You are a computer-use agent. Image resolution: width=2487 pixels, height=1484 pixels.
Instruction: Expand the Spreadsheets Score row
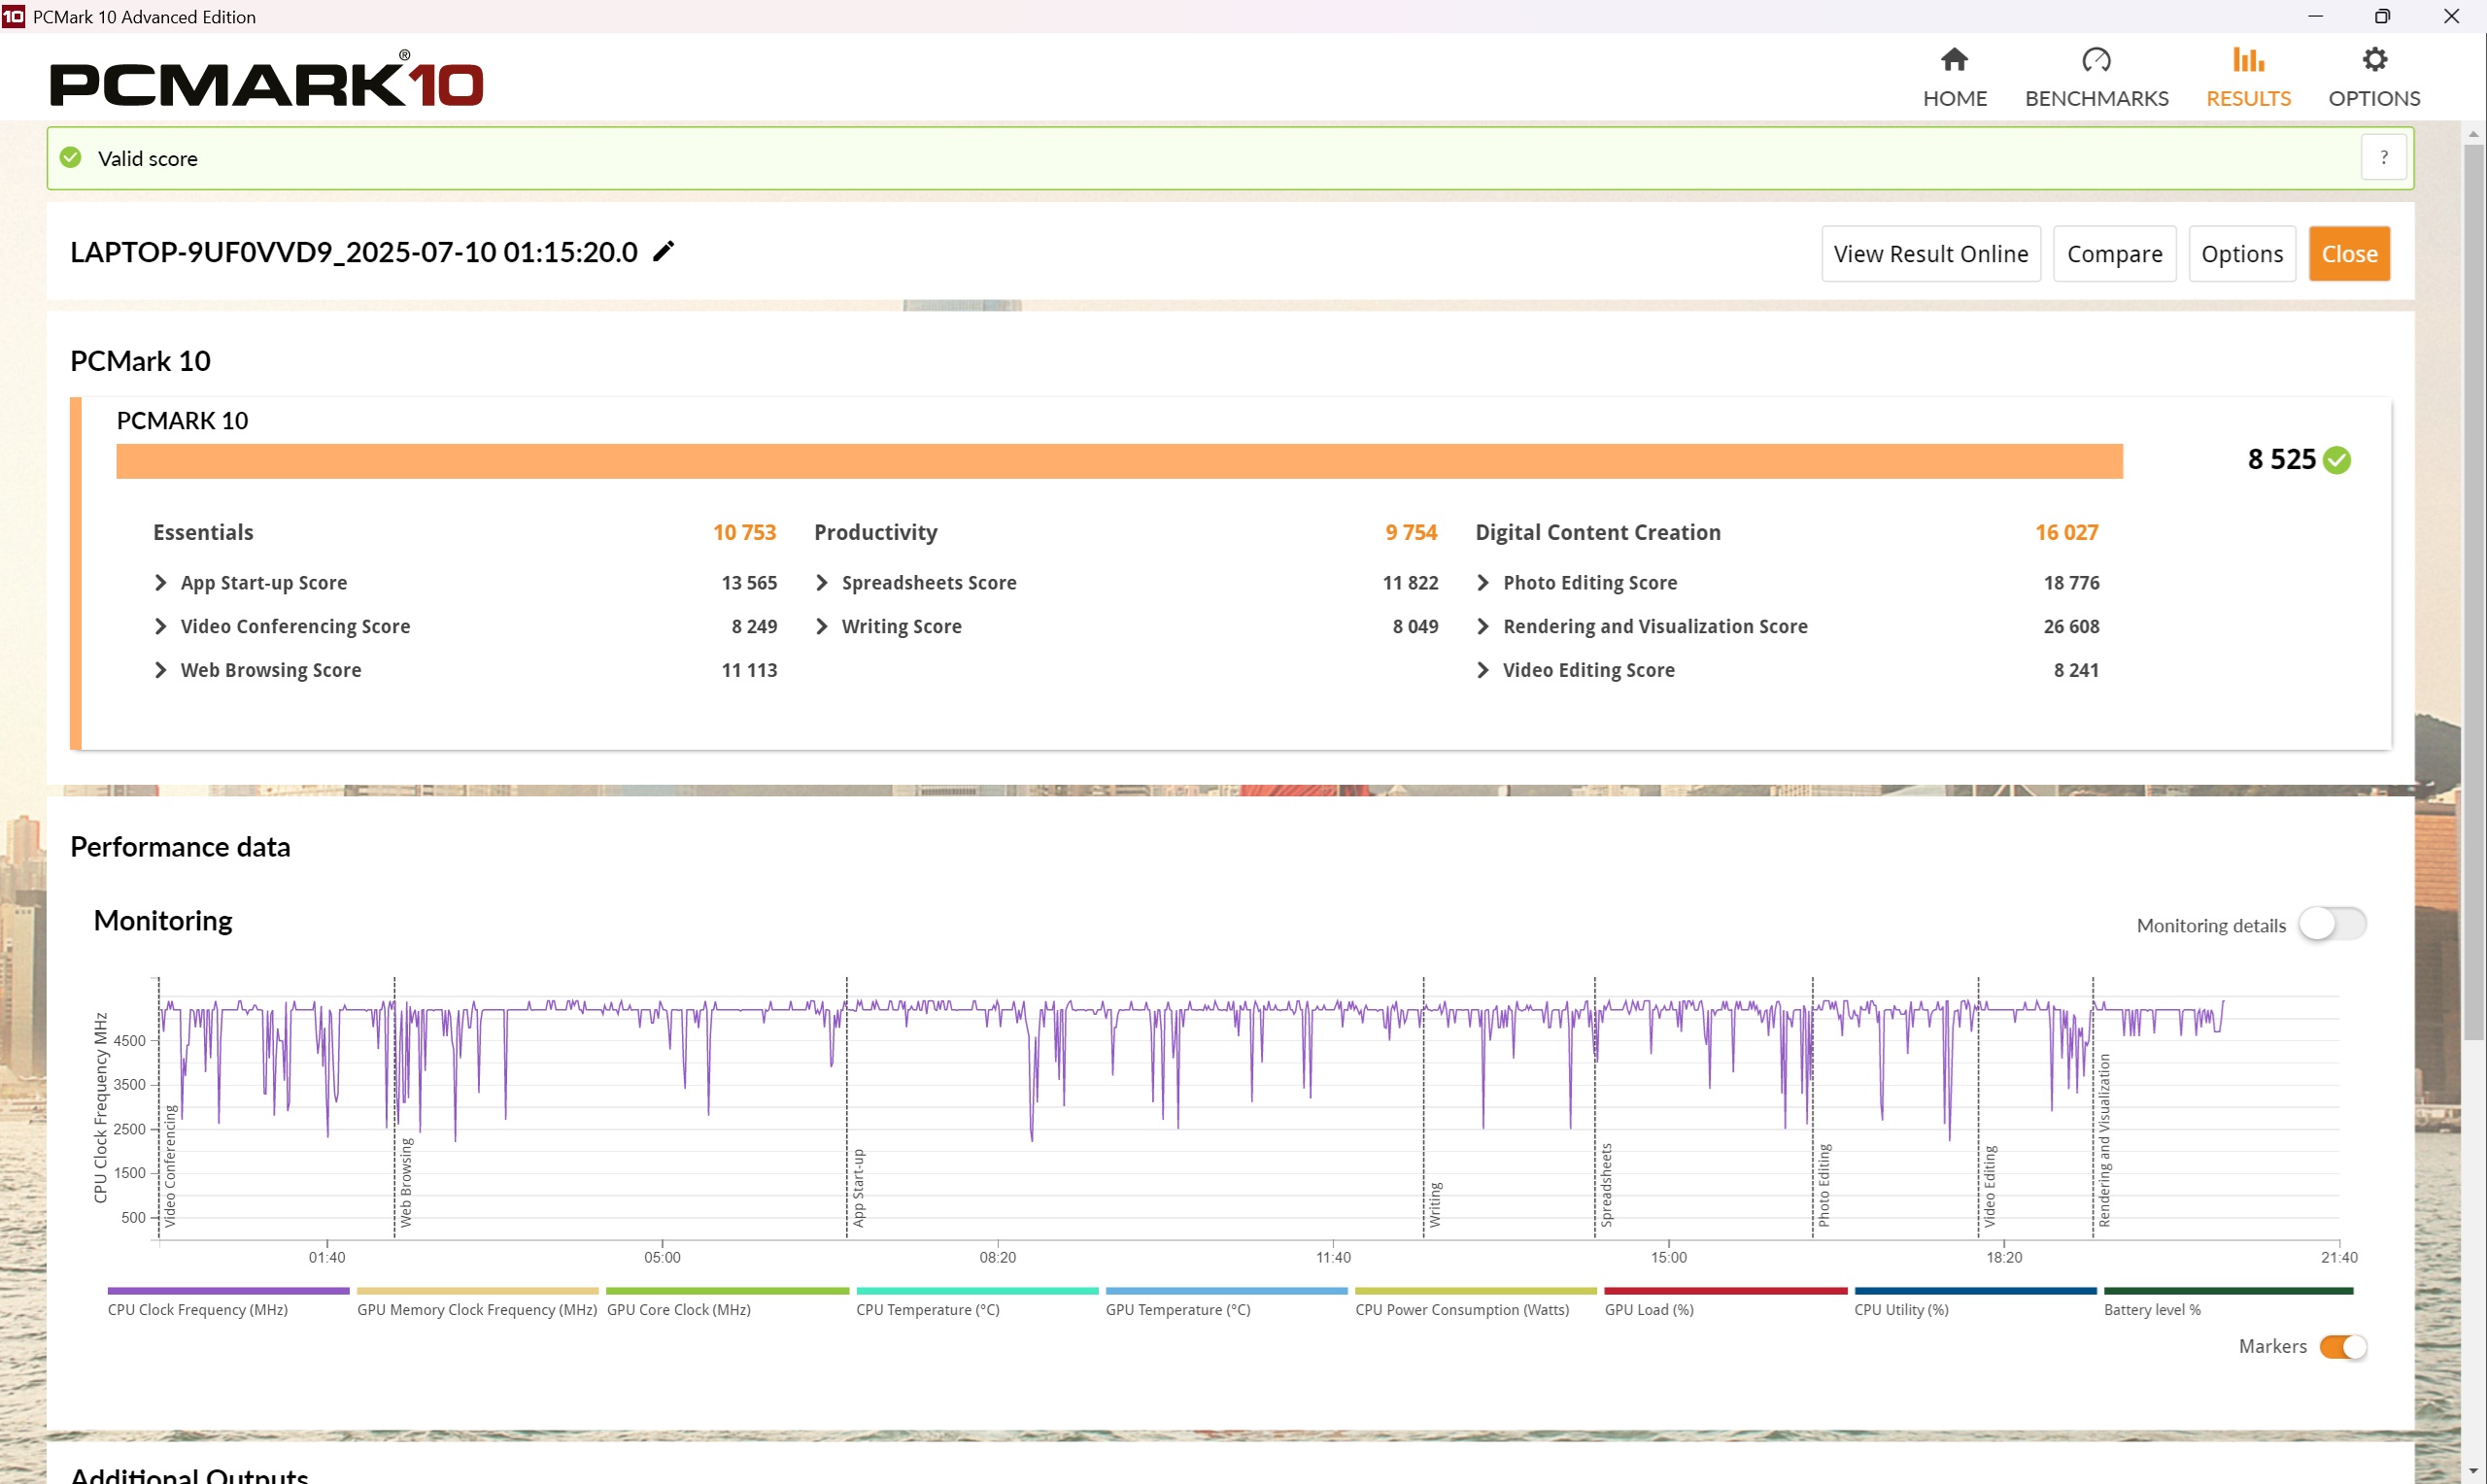point(822,582)
